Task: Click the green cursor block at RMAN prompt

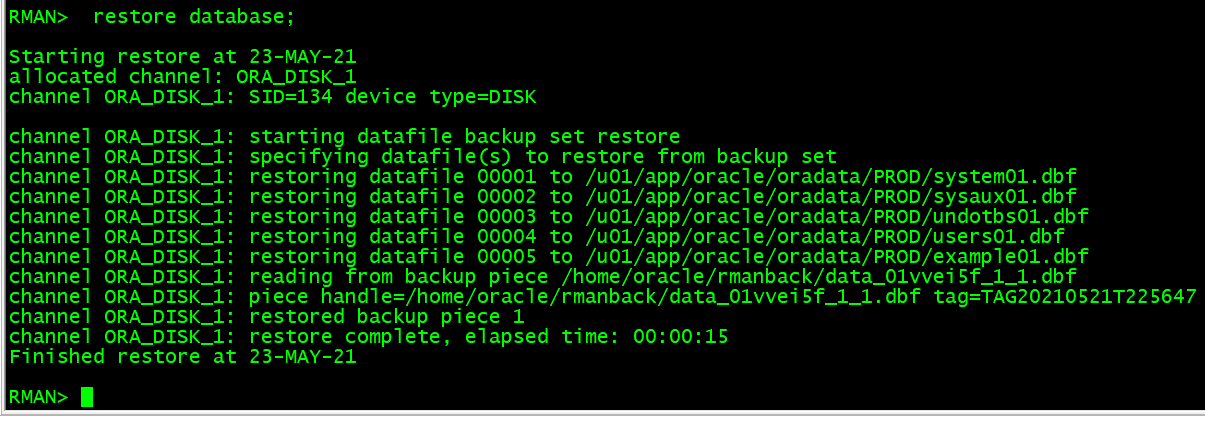Action: pos(87,397)
